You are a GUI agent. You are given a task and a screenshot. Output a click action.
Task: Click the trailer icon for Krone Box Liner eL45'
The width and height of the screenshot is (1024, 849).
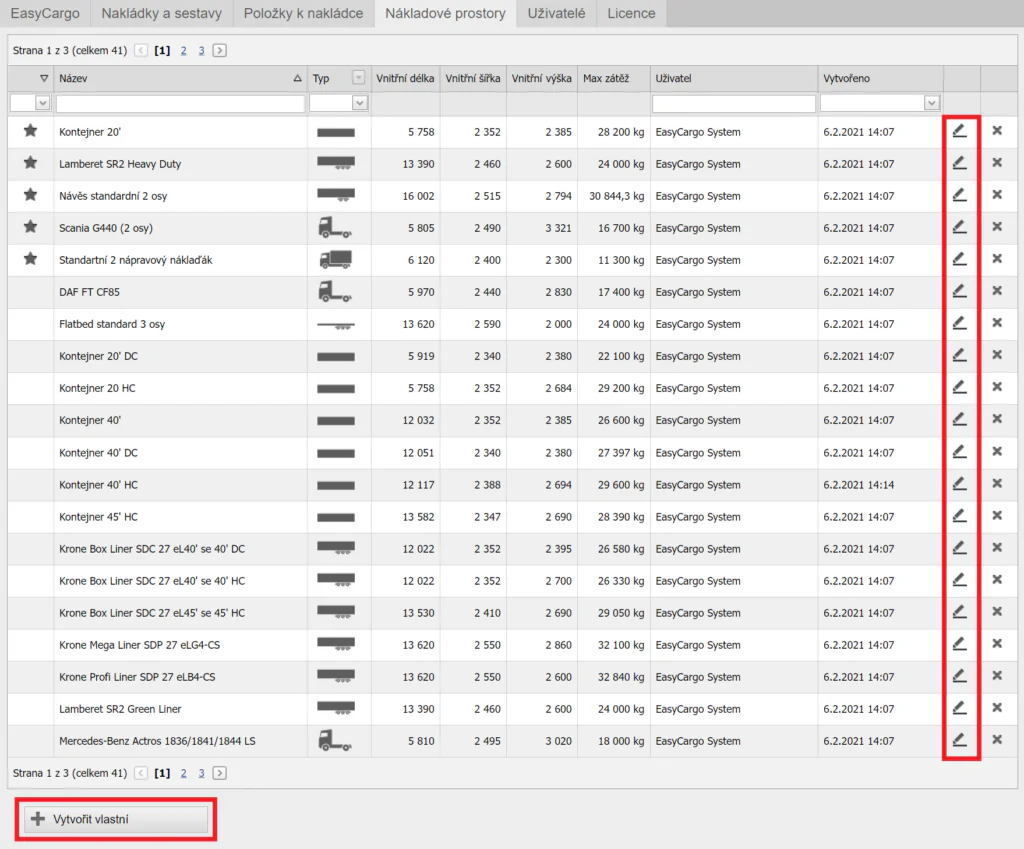[x=336, y=612]
